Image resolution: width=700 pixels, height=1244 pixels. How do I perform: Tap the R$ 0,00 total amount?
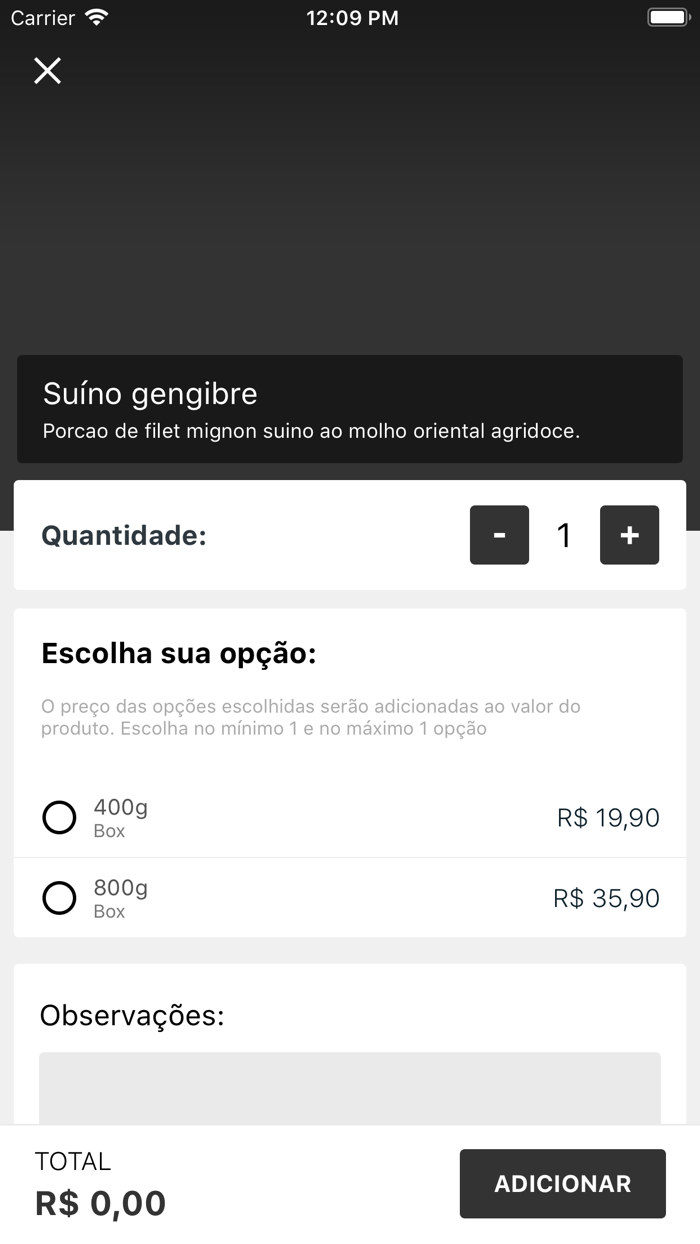pos(100,1203)
